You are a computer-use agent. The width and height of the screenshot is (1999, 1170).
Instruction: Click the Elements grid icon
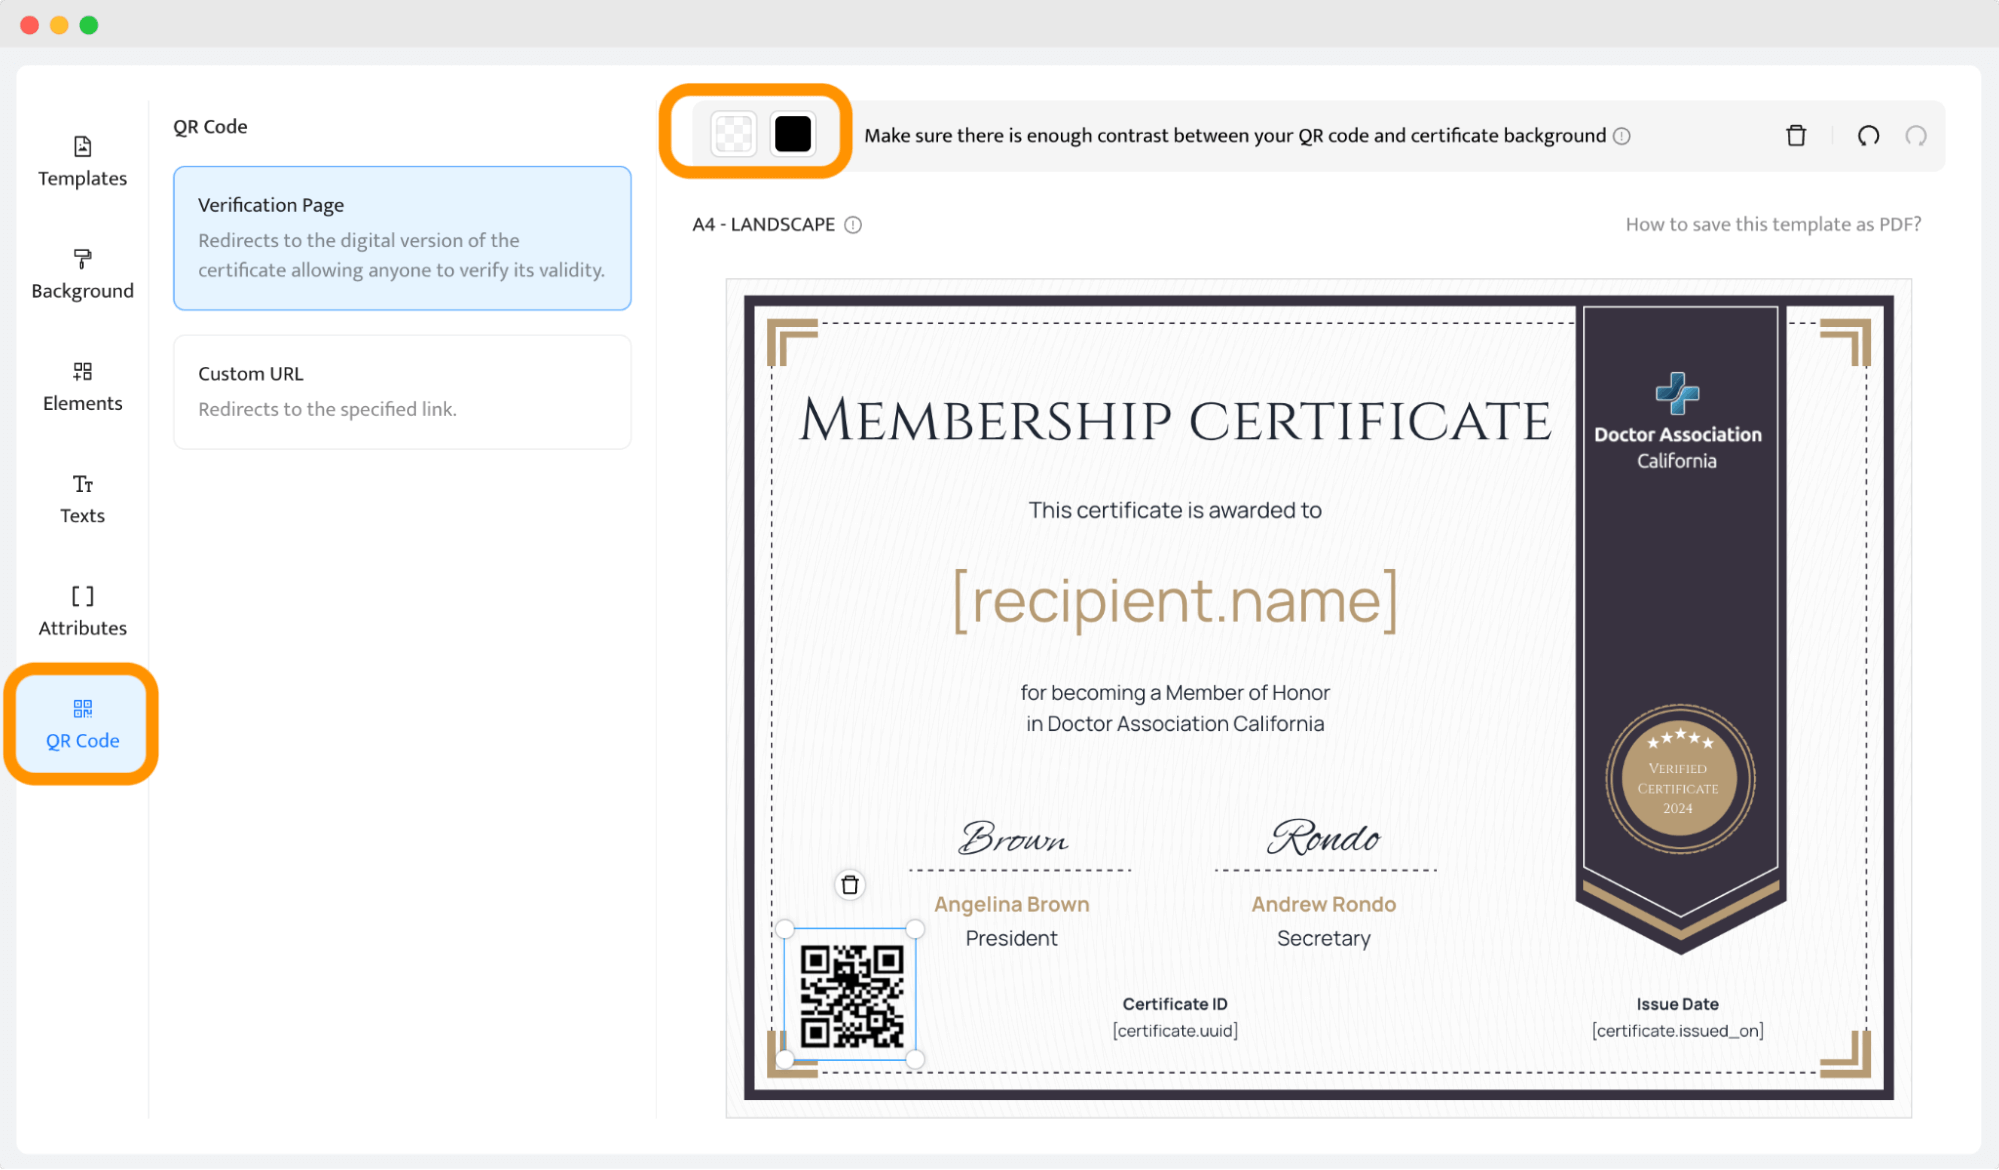click(x=82, y=372)
